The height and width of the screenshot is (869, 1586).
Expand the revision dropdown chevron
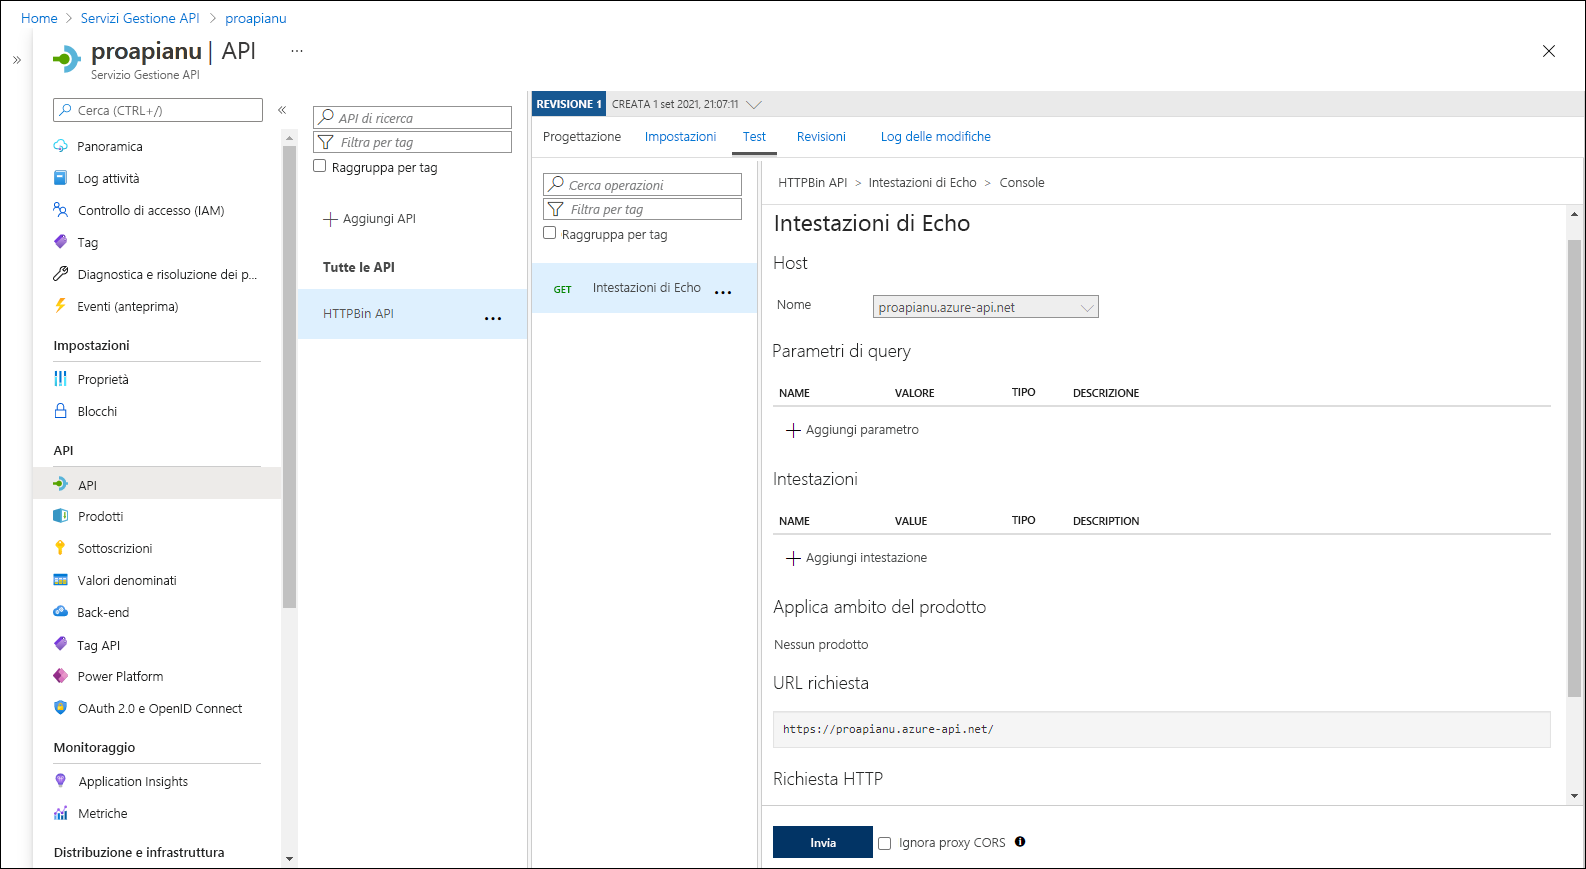coord(754,104)
